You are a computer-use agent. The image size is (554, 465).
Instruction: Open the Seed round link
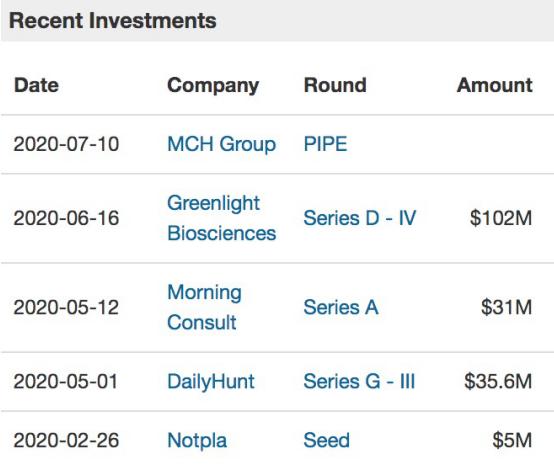pos(326,440)
